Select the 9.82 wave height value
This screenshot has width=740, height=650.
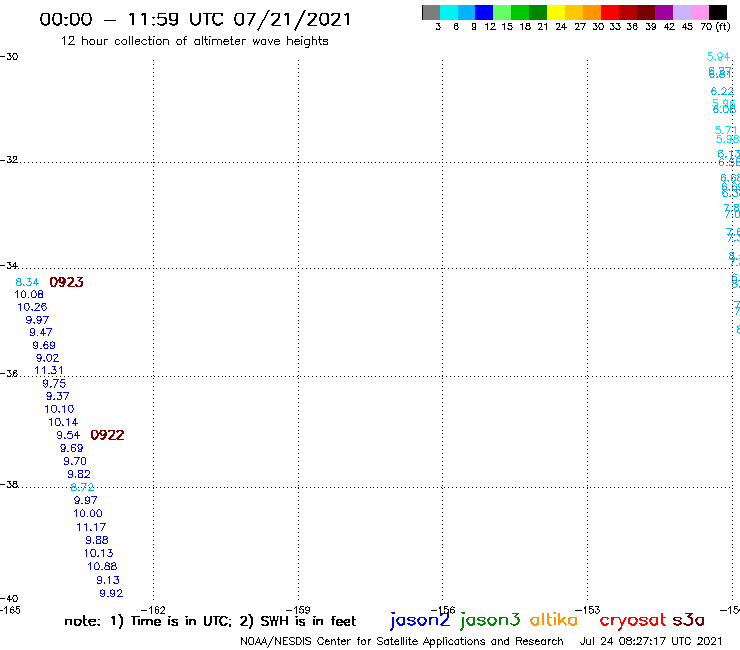[78, 474]
